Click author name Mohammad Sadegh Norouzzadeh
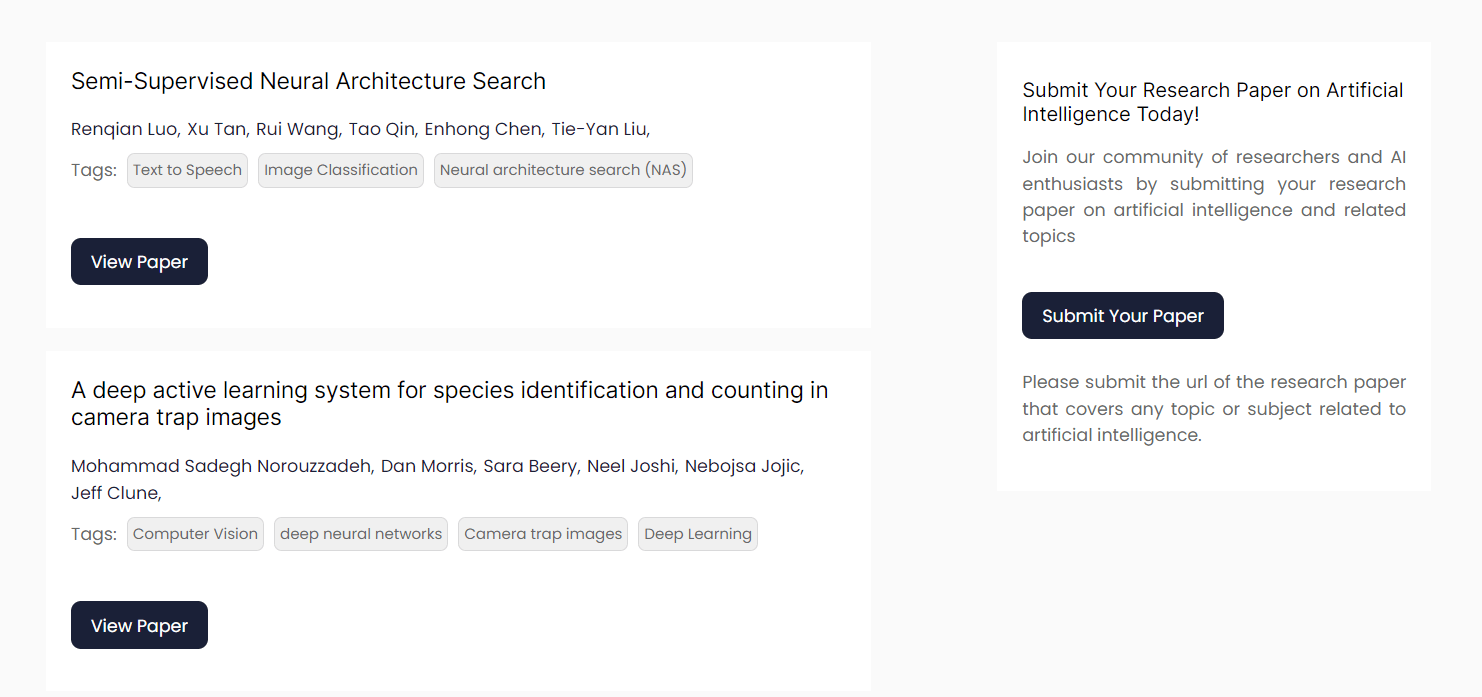 click(221, 466)
